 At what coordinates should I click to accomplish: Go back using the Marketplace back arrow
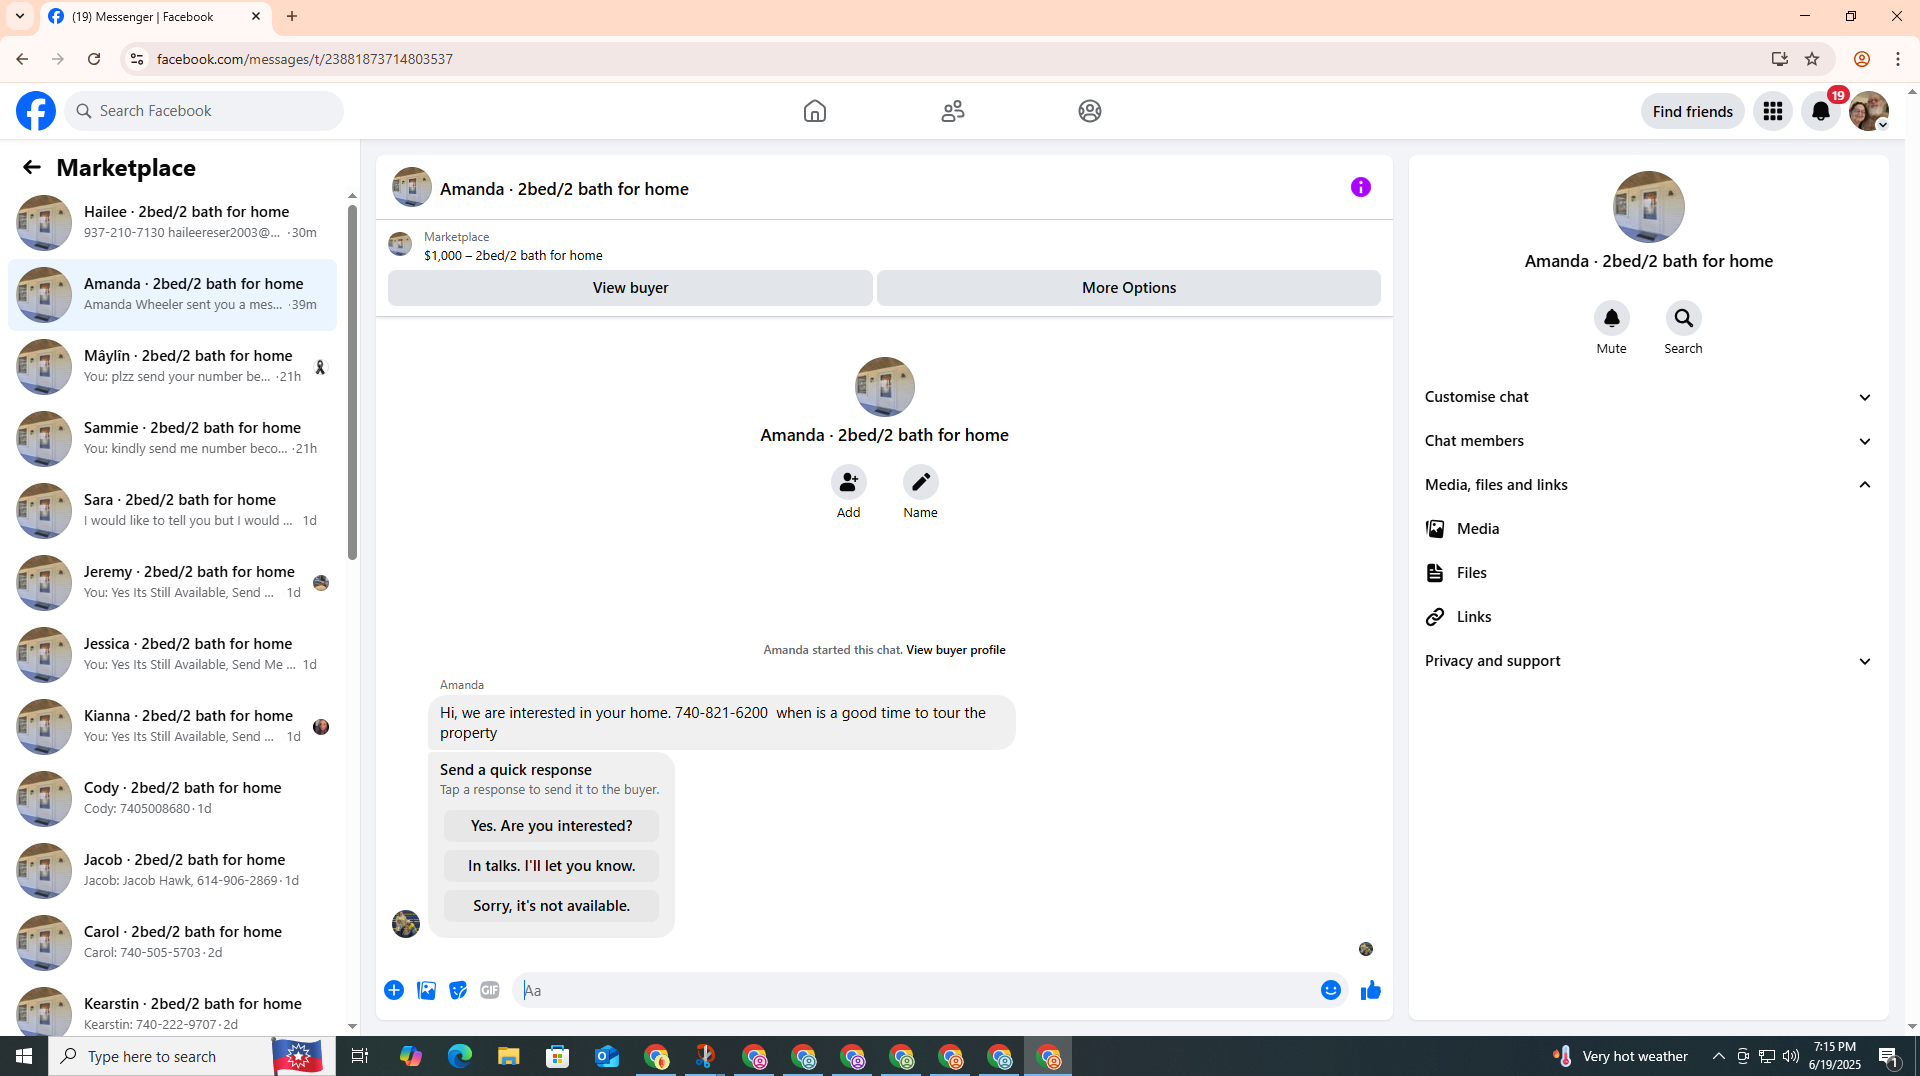point(32,167)
